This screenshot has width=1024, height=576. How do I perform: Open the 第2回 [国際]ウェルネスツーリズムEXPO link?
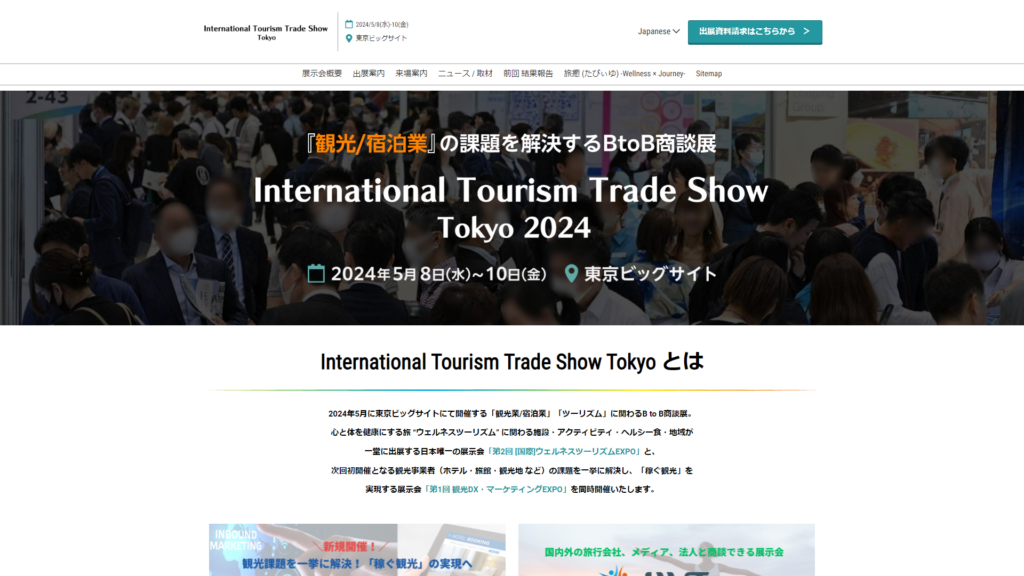564,451
